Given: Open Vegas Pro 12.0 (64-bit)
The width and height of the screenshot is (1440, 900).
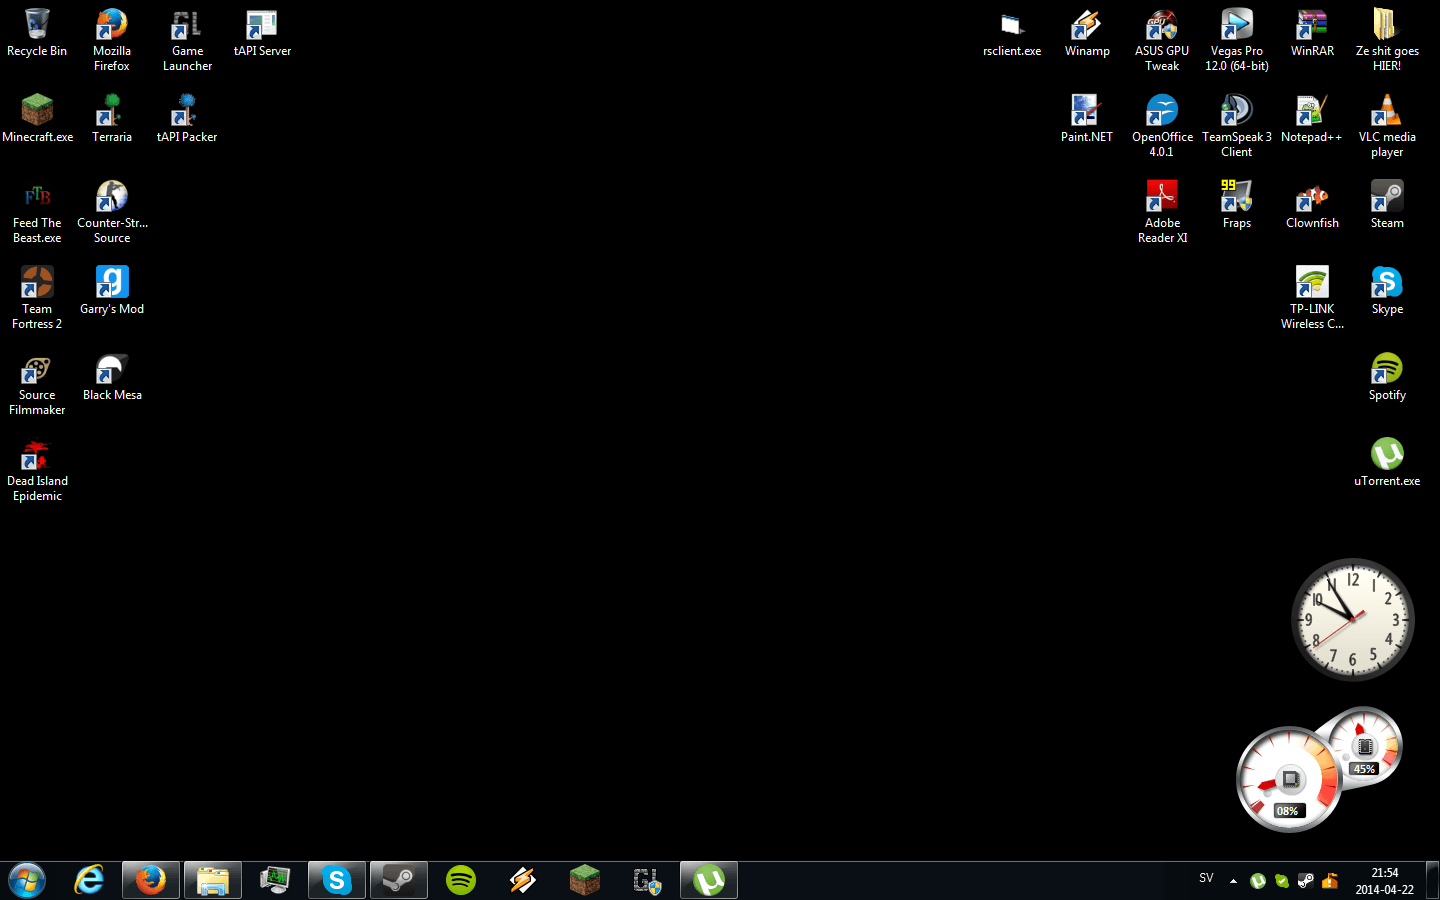Looking at the screenshot, I should coord(1237,24).
